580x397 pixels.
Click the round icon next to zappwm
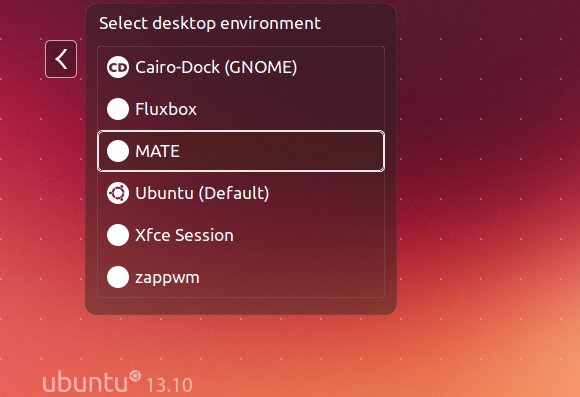[118, 277]
